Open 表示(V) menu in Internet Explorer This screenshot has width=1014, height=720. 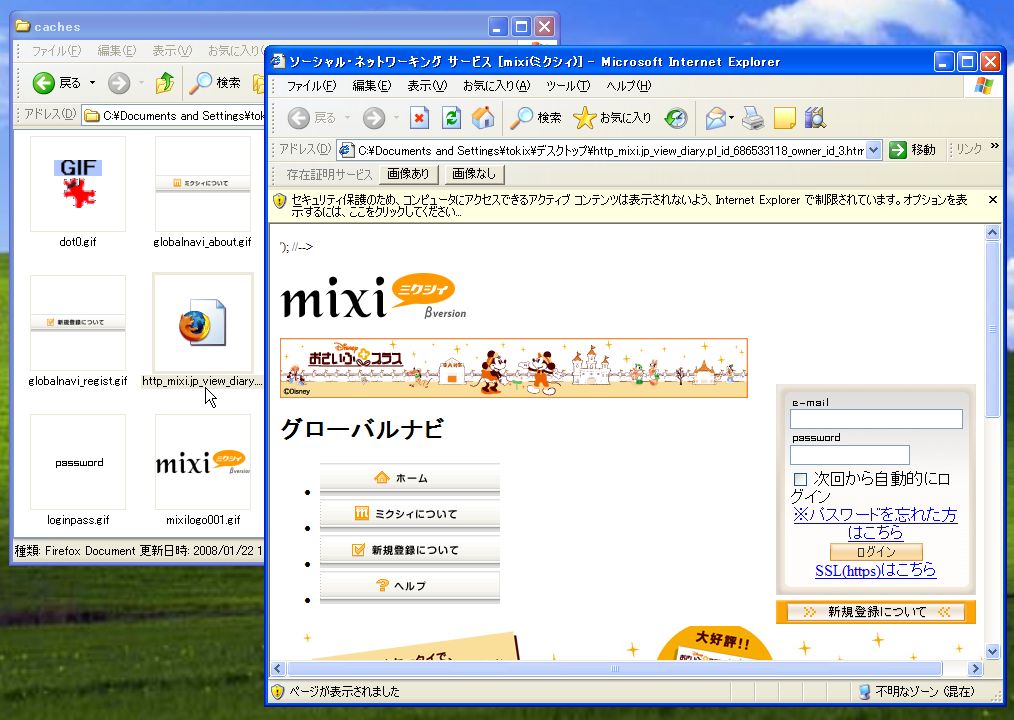tap(427, 85)
